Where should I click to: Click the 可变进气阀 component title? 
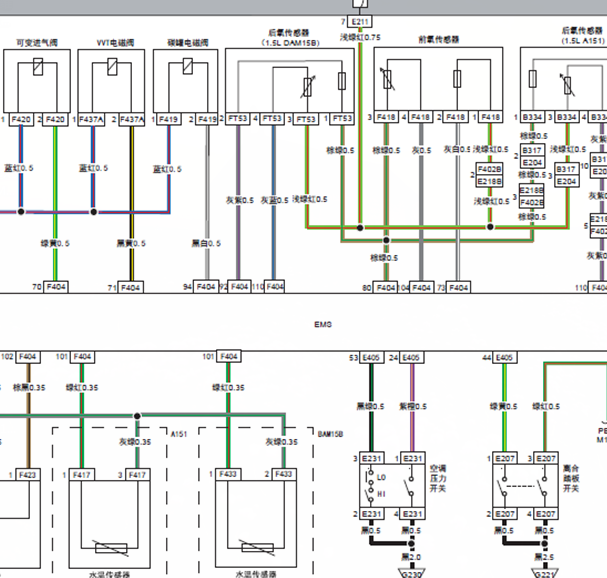(x=37, y=42)
